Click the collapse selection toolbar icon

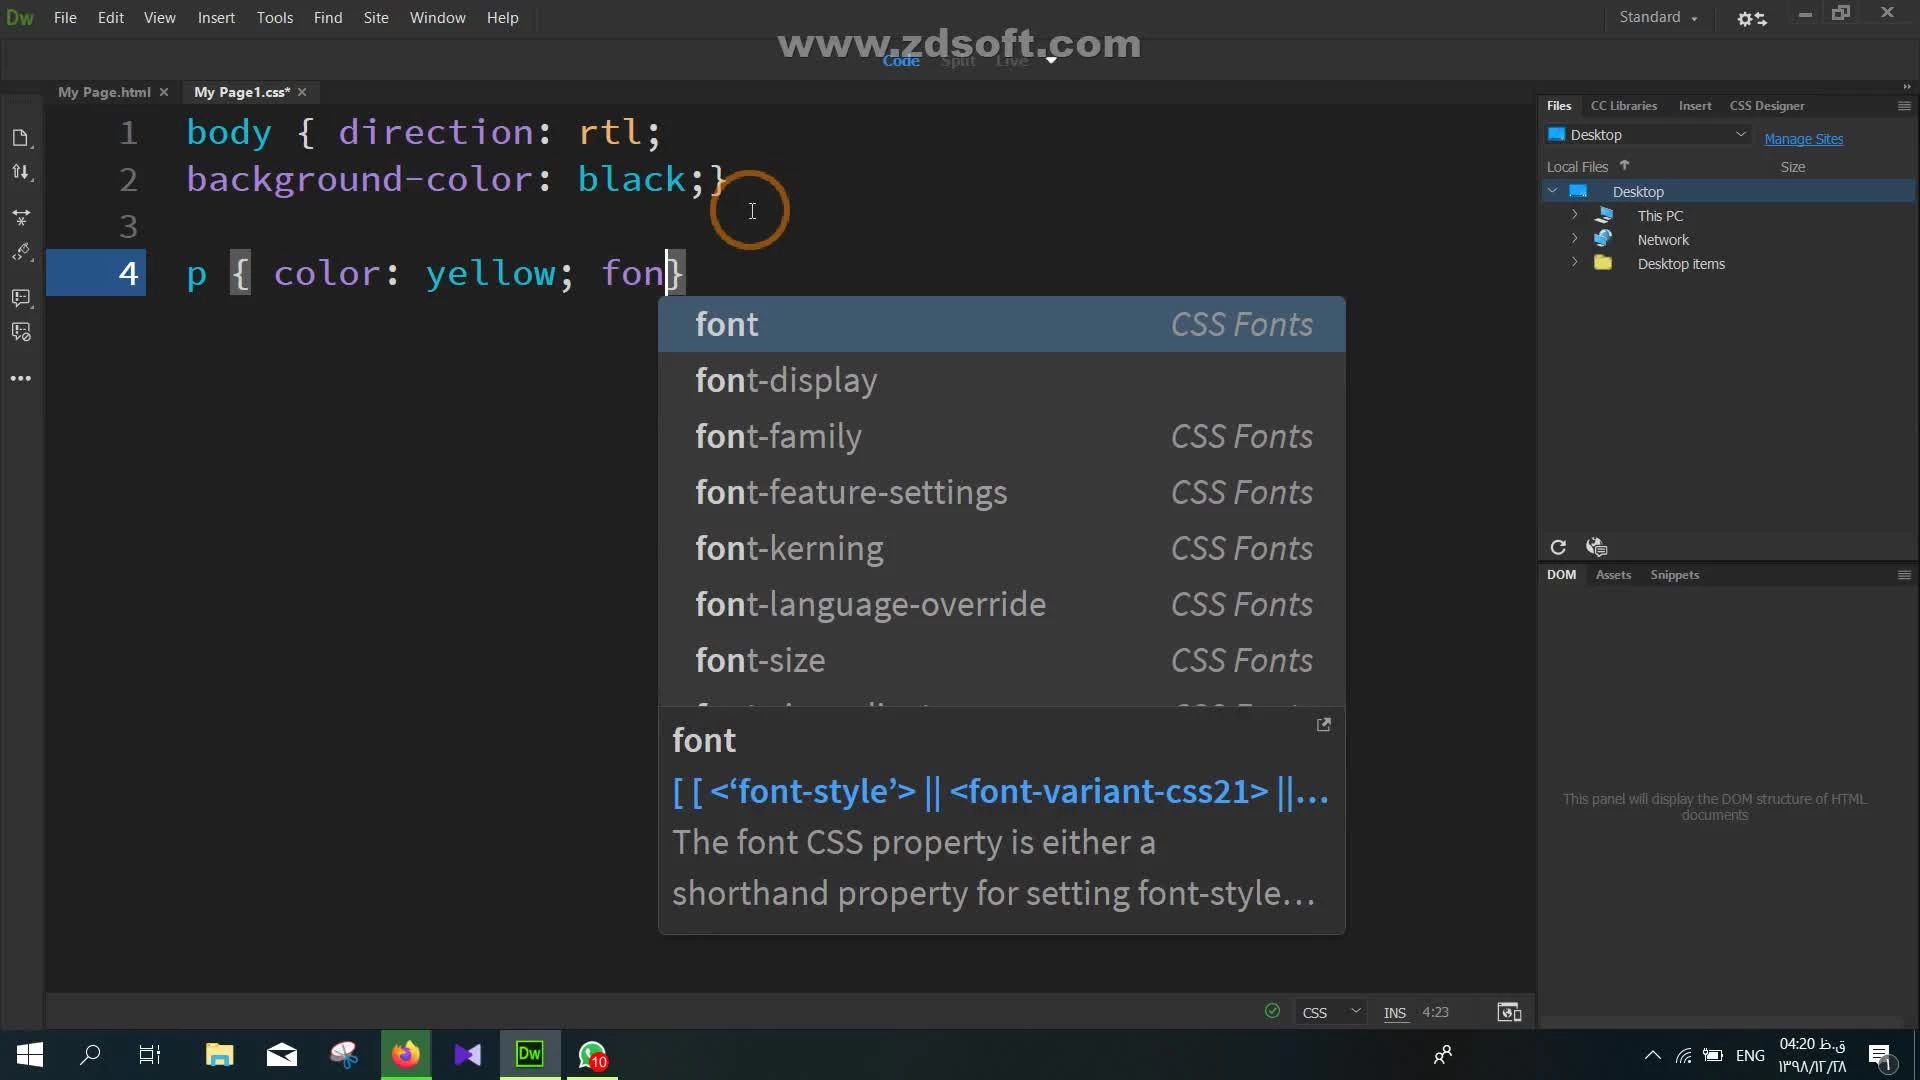[20, 216]
